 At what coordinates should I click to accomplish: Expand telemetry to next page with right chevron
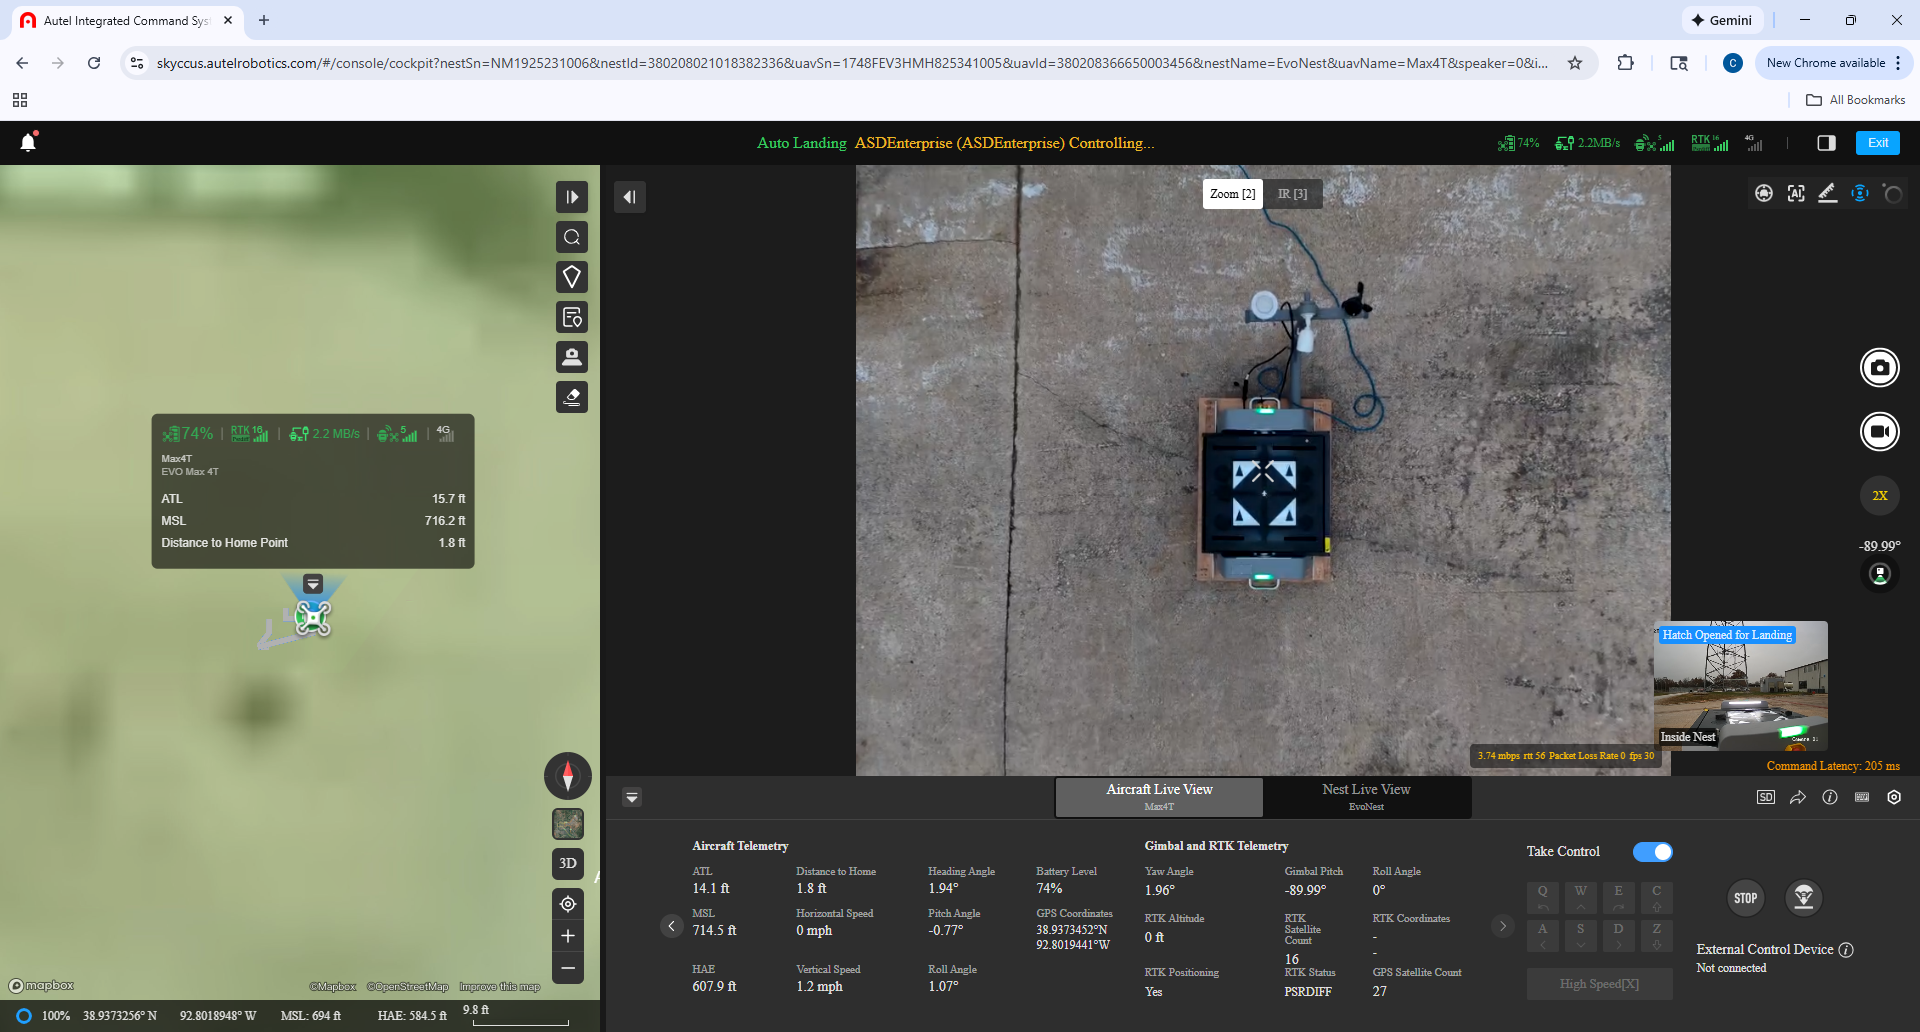(x=1502, y=926)
